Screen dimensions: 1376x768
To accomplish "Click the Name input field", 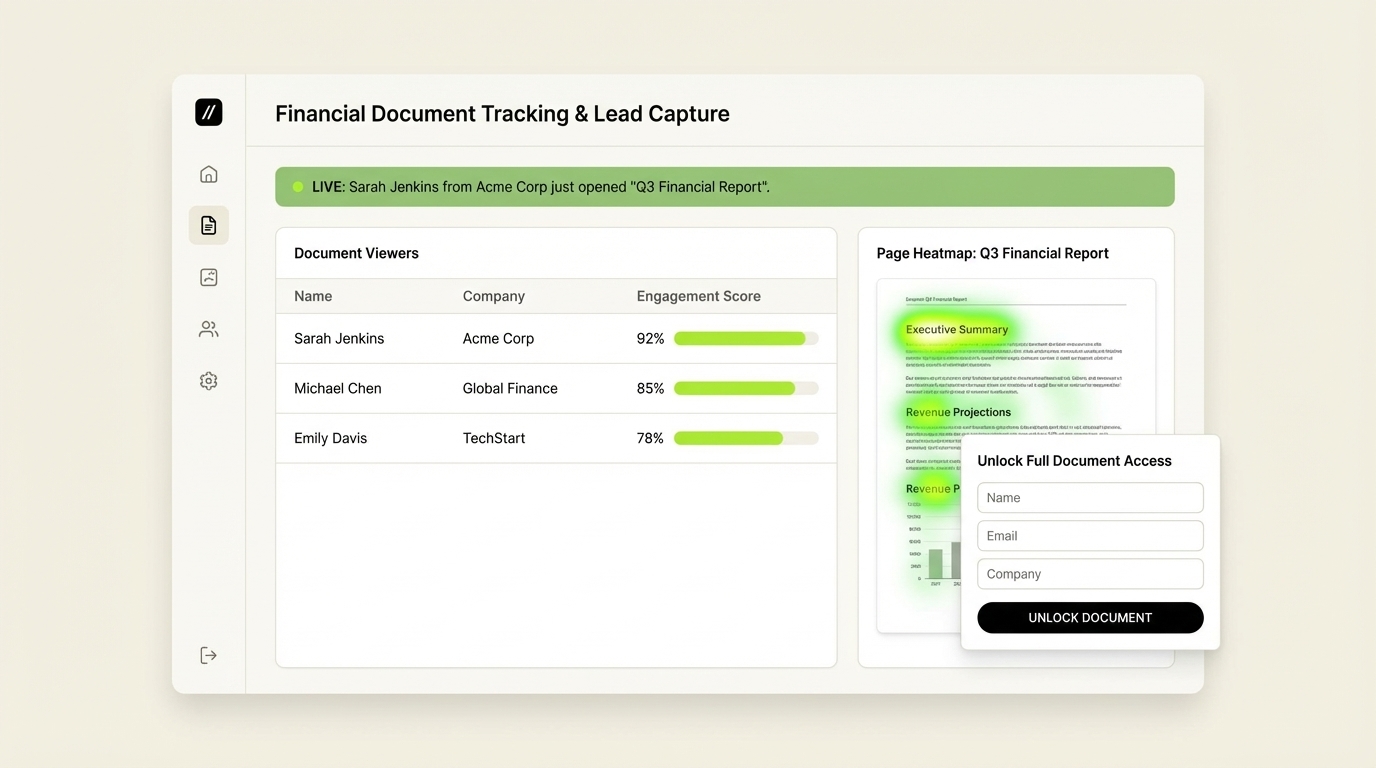I will pos(1090,497).
